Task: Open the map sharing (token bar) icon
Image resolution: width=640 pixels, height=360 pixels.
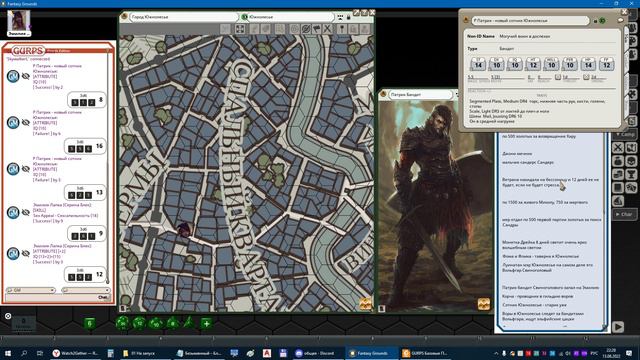Action: click(x=340, y=17)
